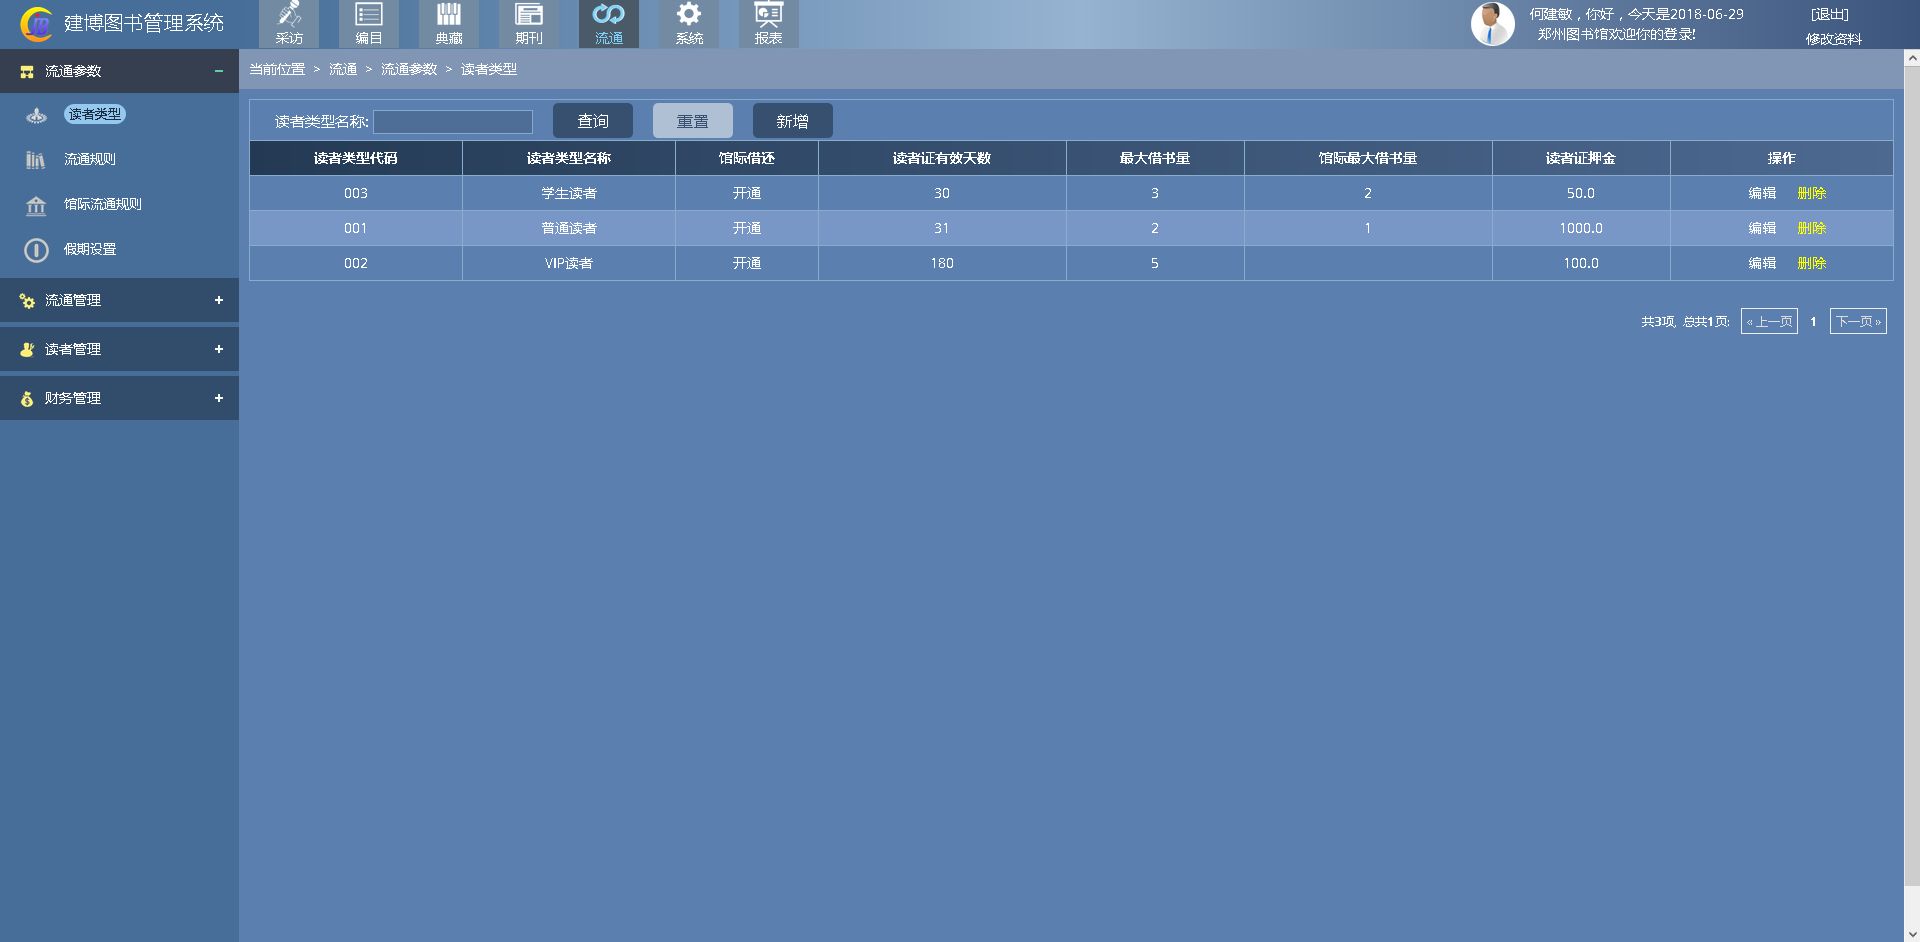The image size is (1920, 942).
Task: Open 流通规则 in the sidebar
Action: pos(90,159)
